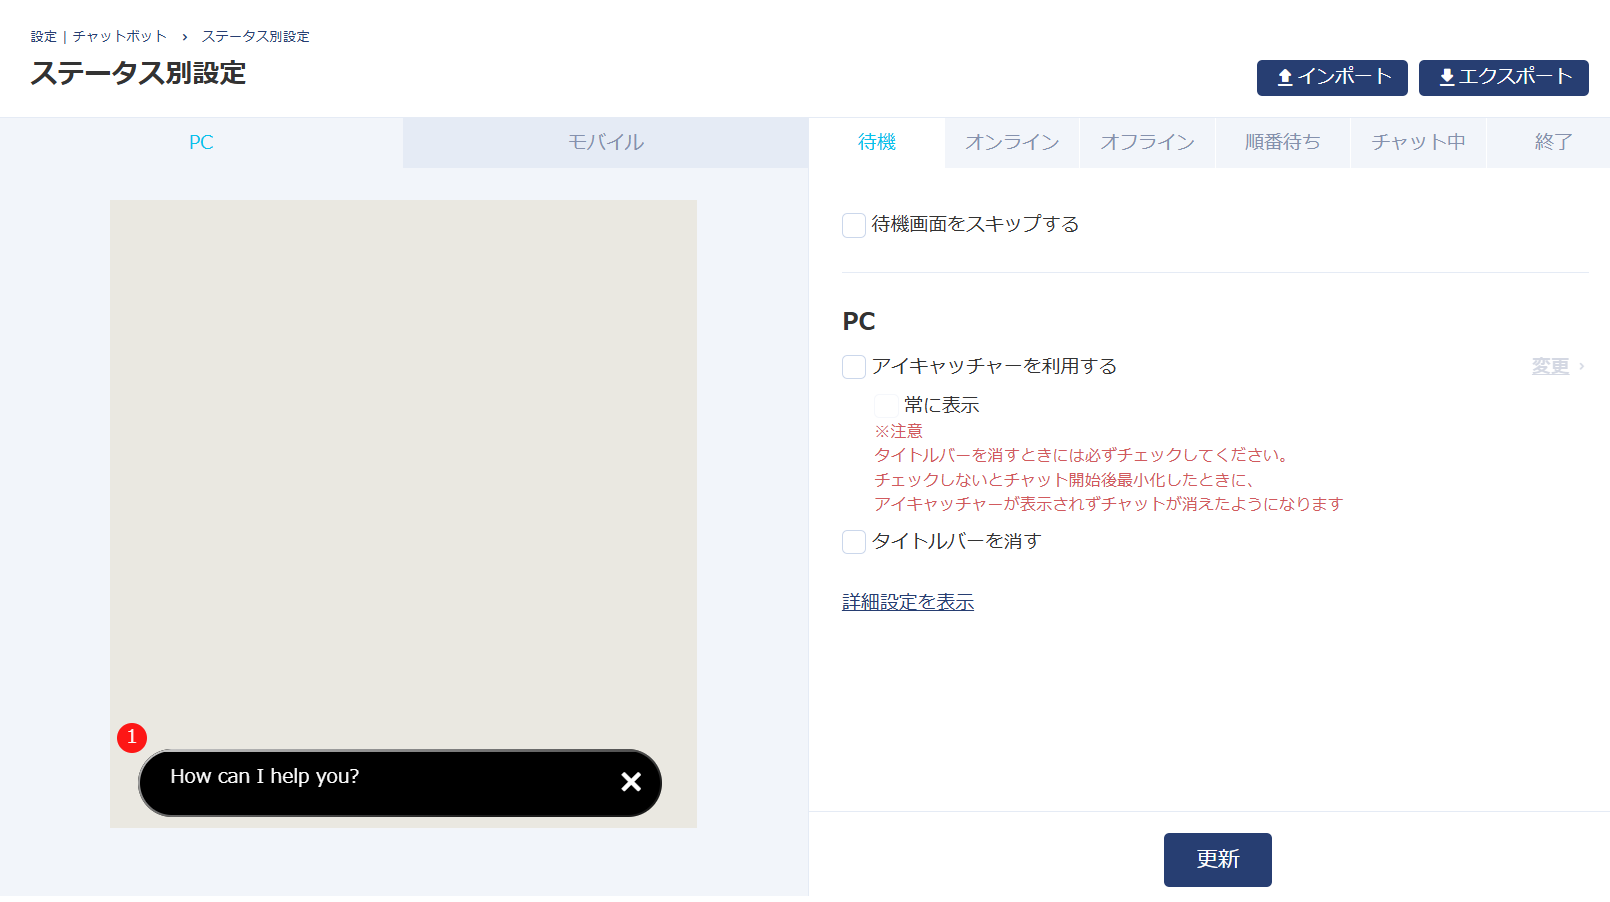Click the ※注意 warning label
1610x902 pixels.
tap(899, 431)
